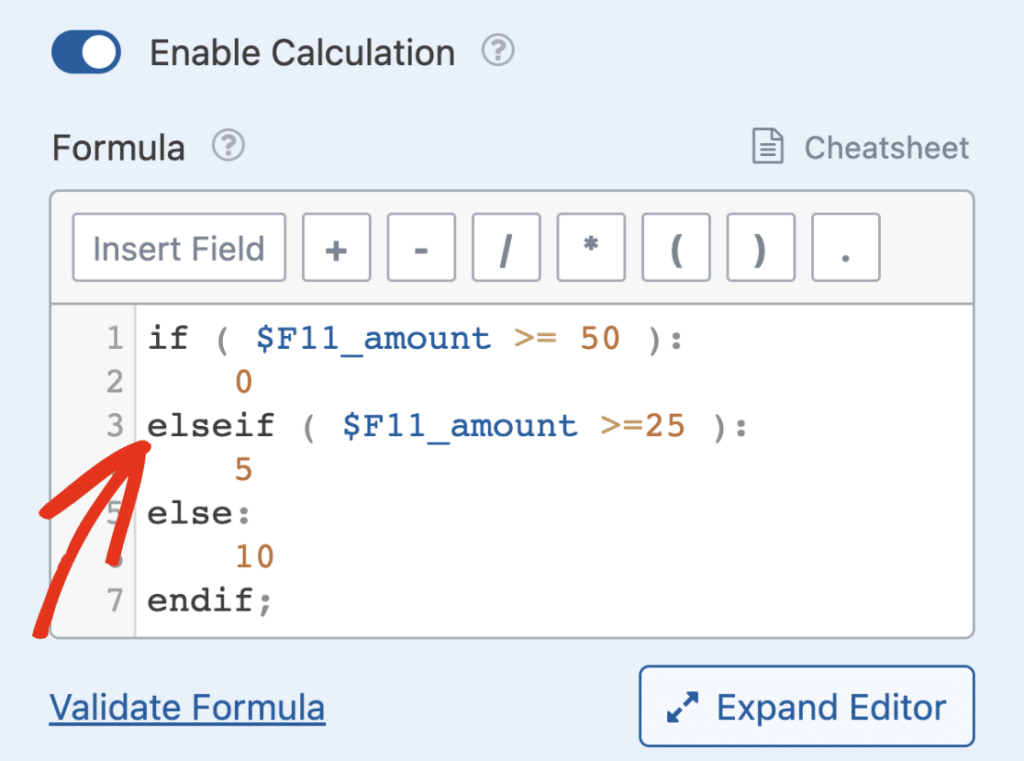Click the expand arrows icon on Expand Editor
Viewport: 1024px width, 761px height.
(681, 706)
